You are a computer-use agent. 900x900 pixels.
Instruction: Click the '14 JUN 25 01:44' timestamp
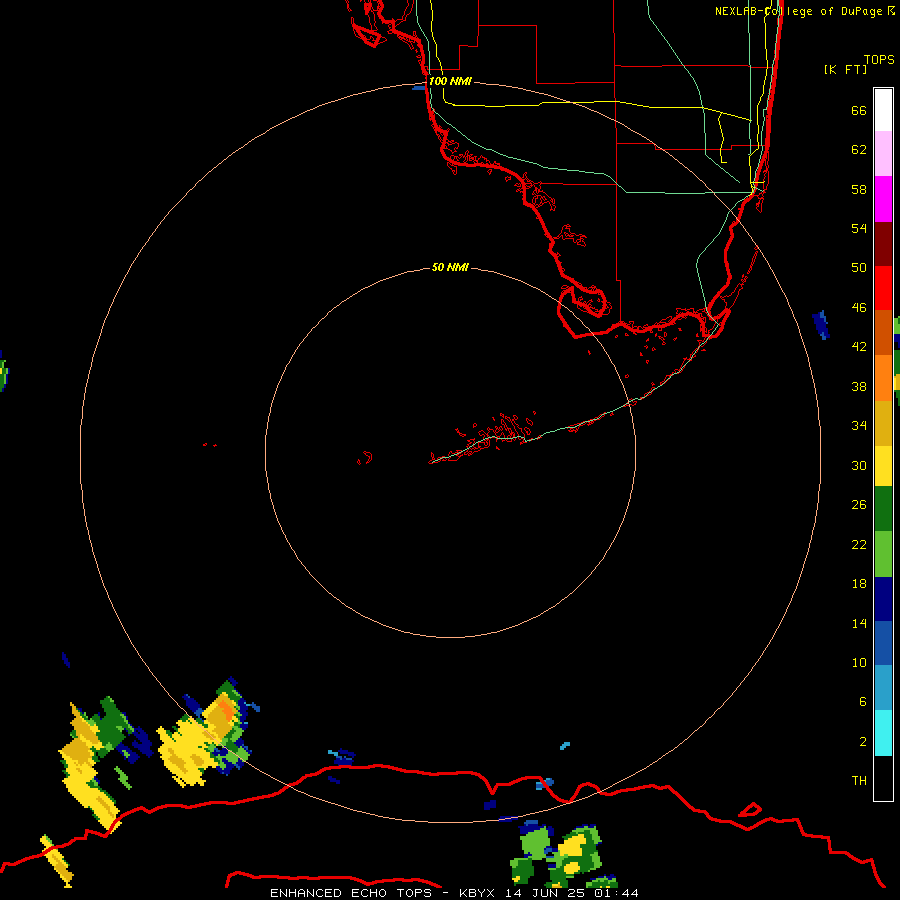(572, 893)
